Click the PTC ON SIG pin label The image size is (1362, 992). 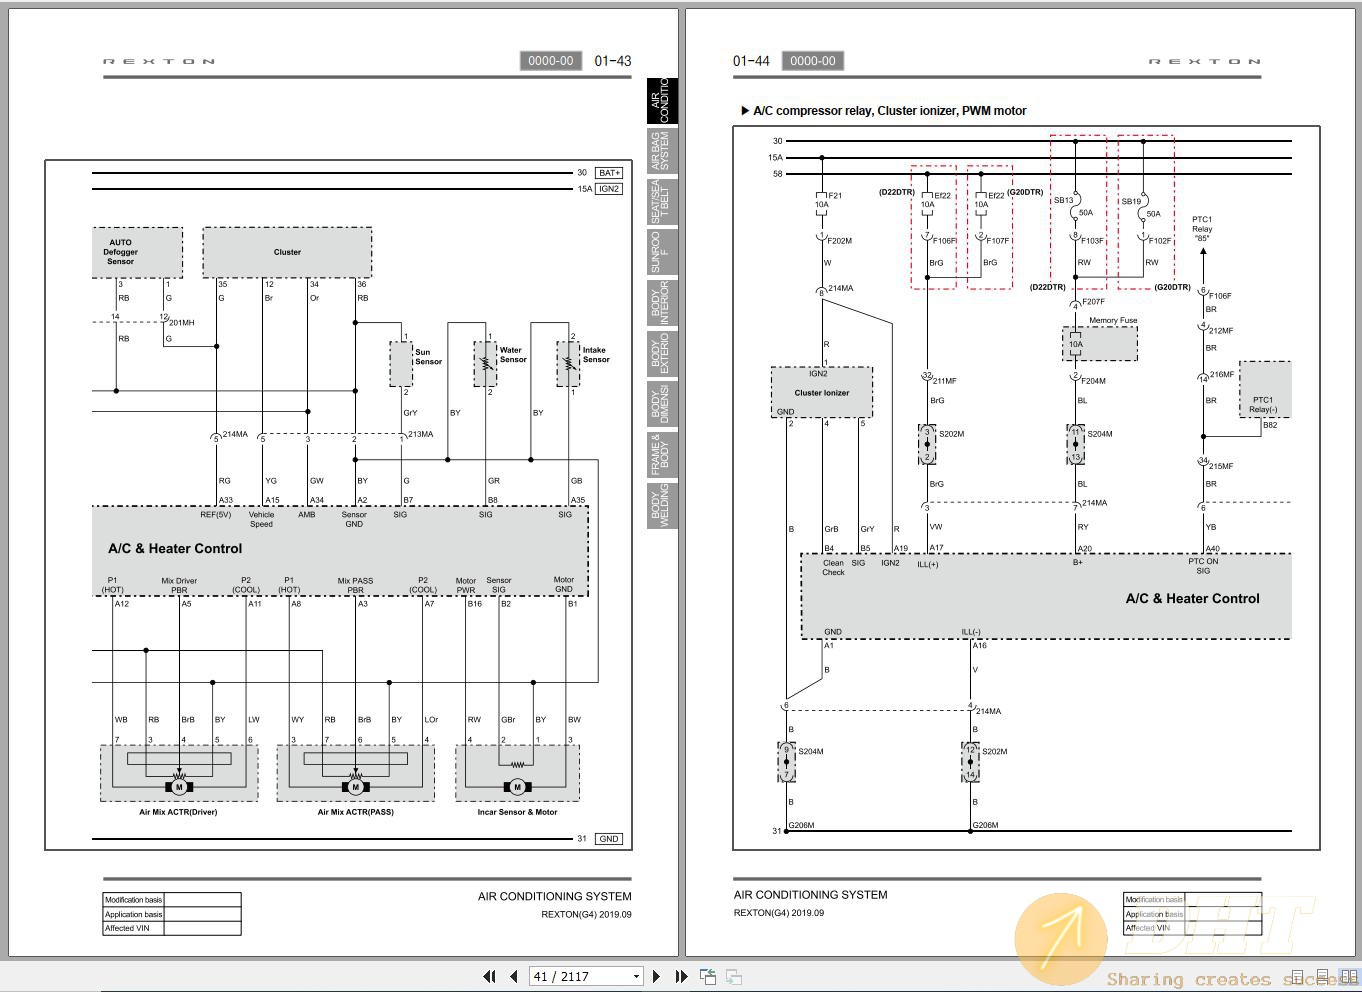(1203, 566)
